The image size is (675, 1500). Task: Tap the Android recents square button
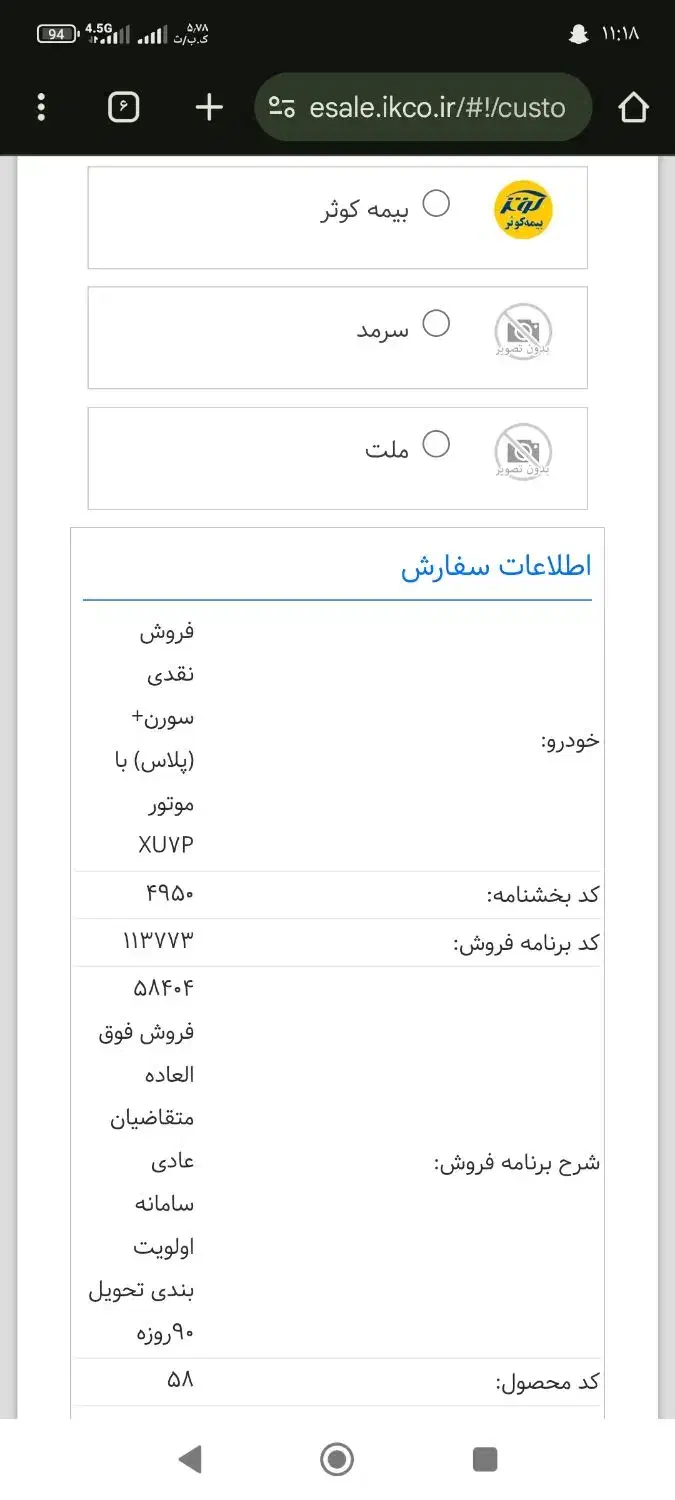click(484, 1459)
